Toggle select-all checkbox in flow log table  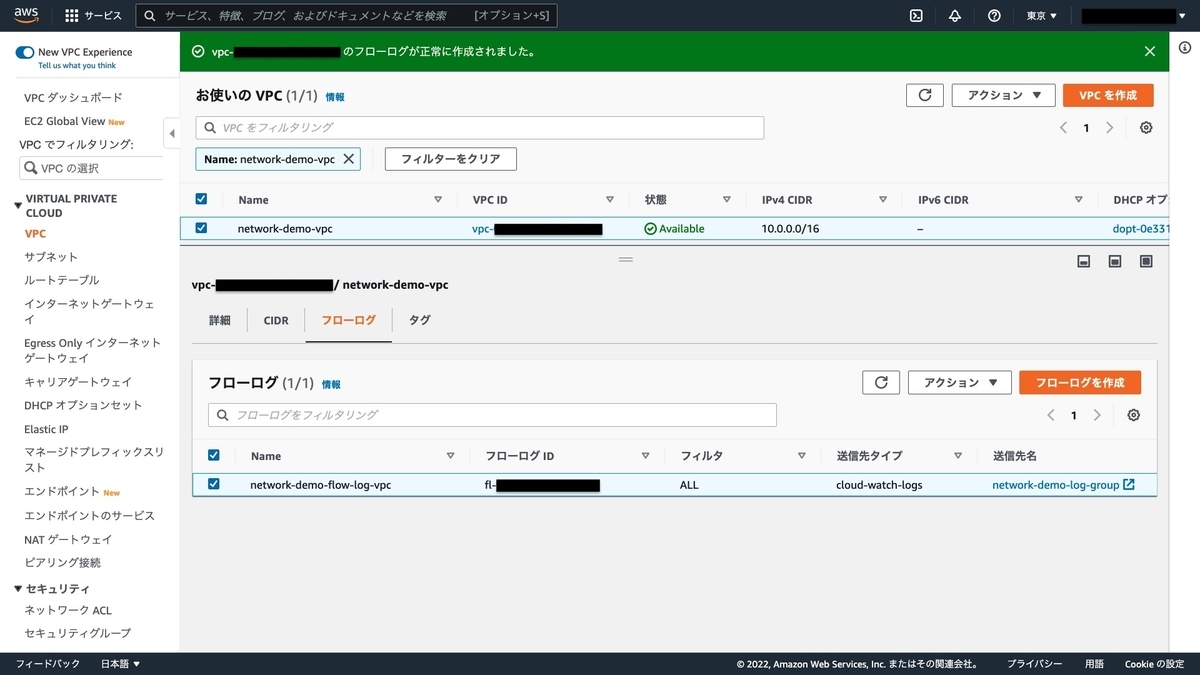pos(213,455)
